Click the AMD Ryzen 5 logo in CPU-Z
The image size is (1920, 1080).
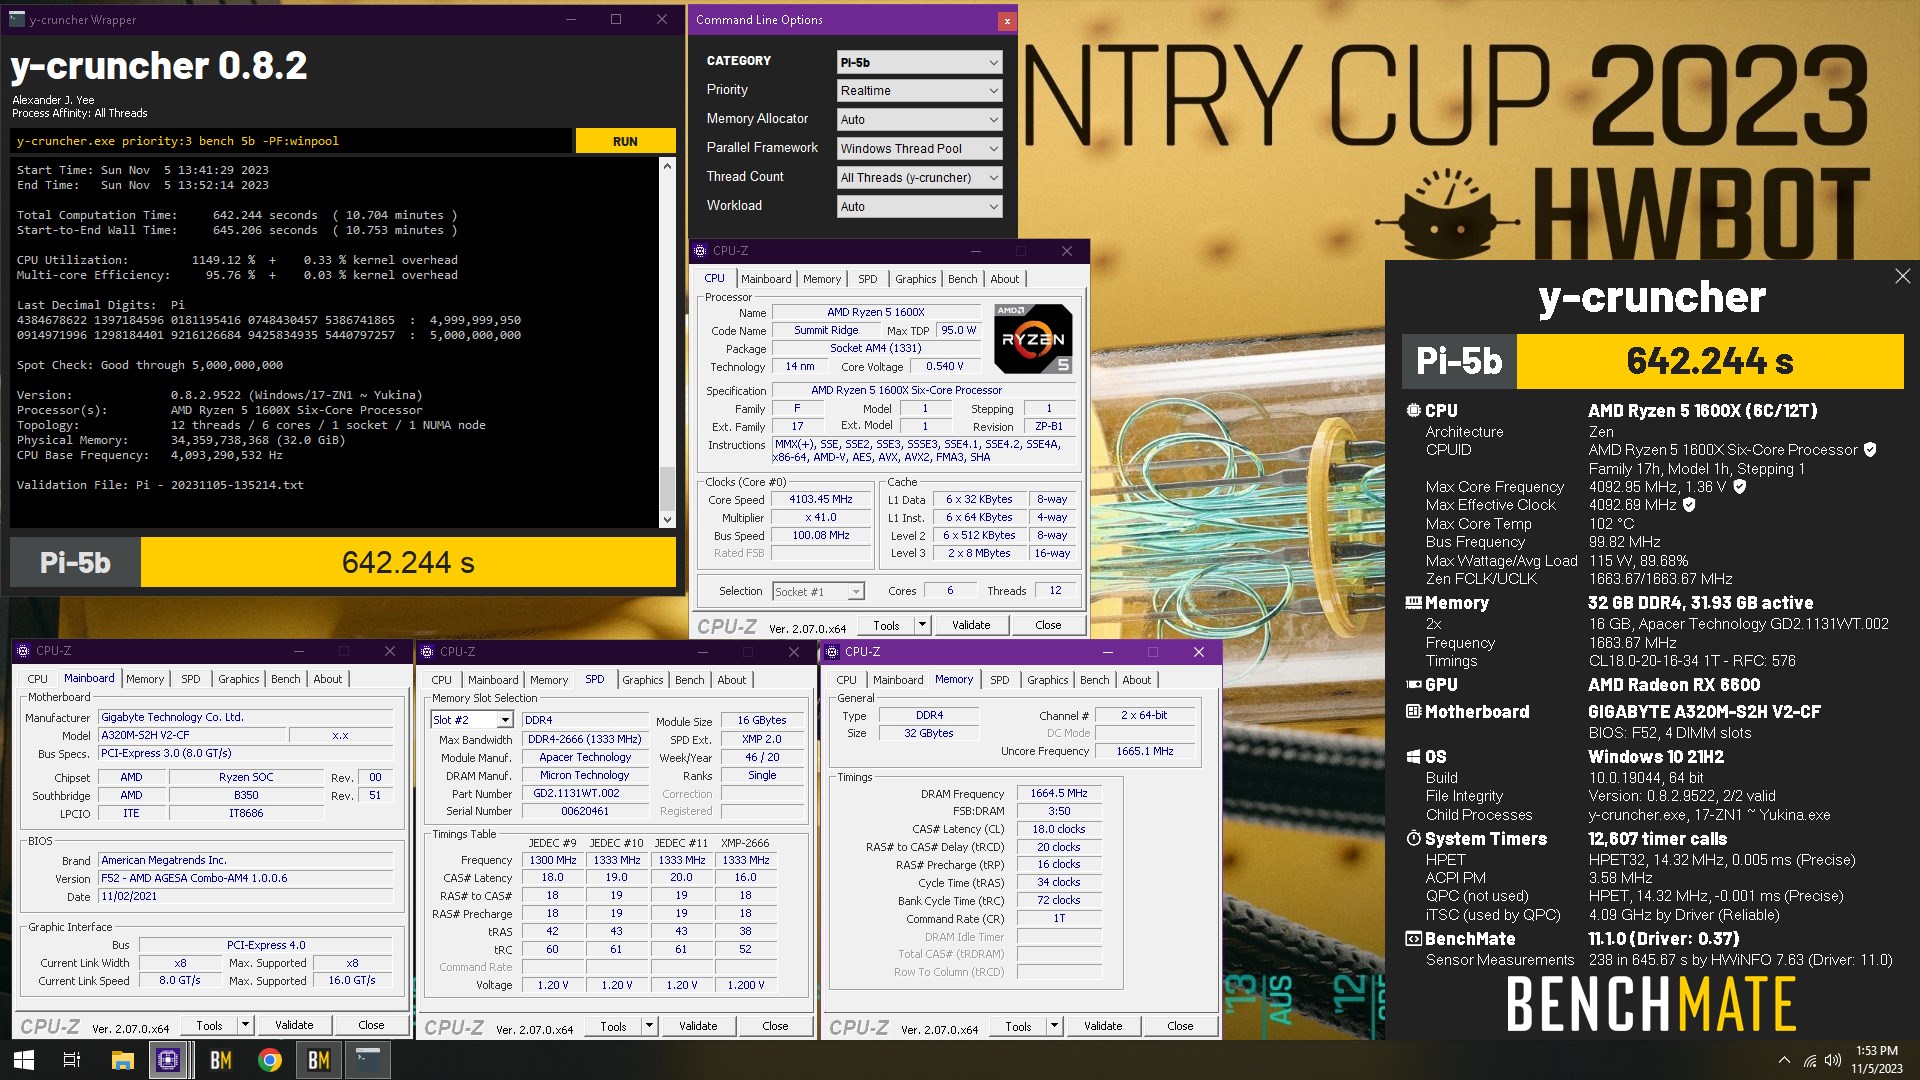tap(1033, 339)
